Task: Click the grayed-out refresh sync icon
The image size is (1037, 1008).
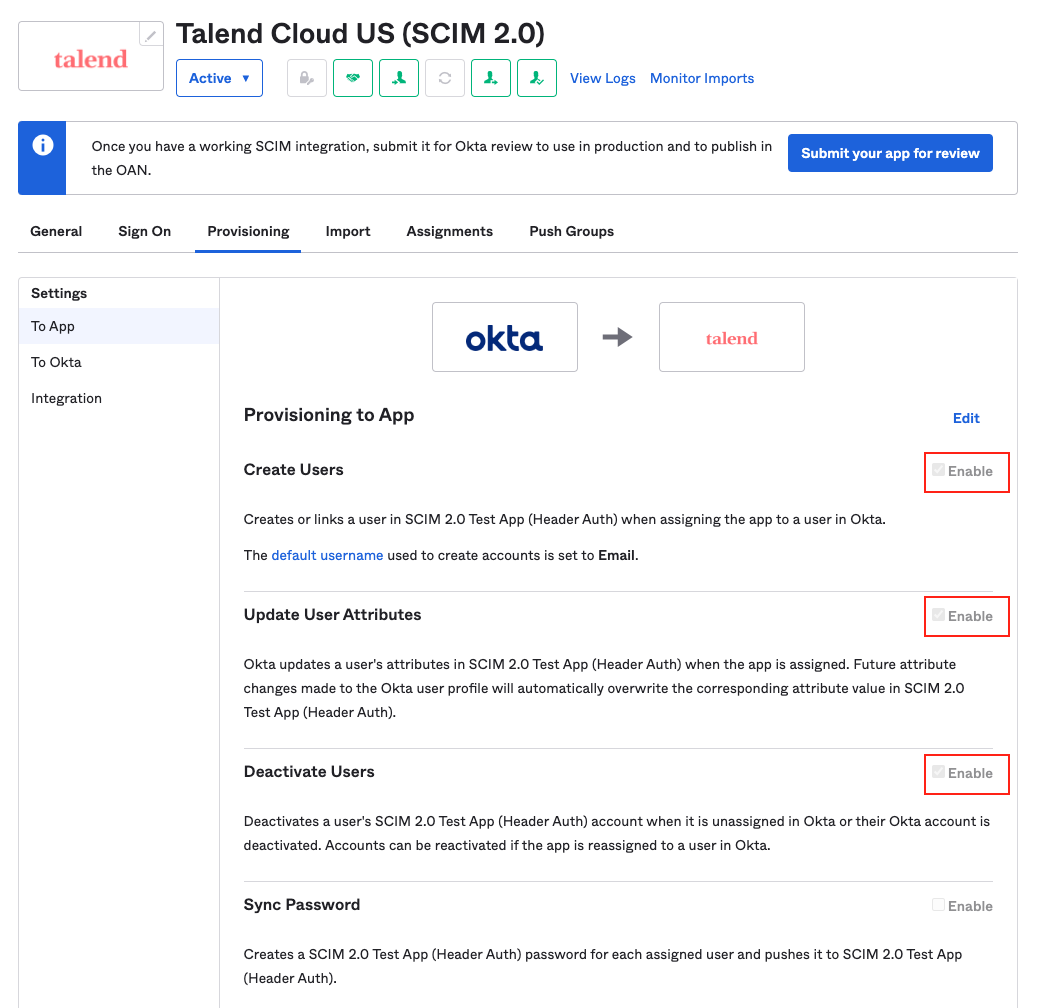Action: [x=445, y=78]
